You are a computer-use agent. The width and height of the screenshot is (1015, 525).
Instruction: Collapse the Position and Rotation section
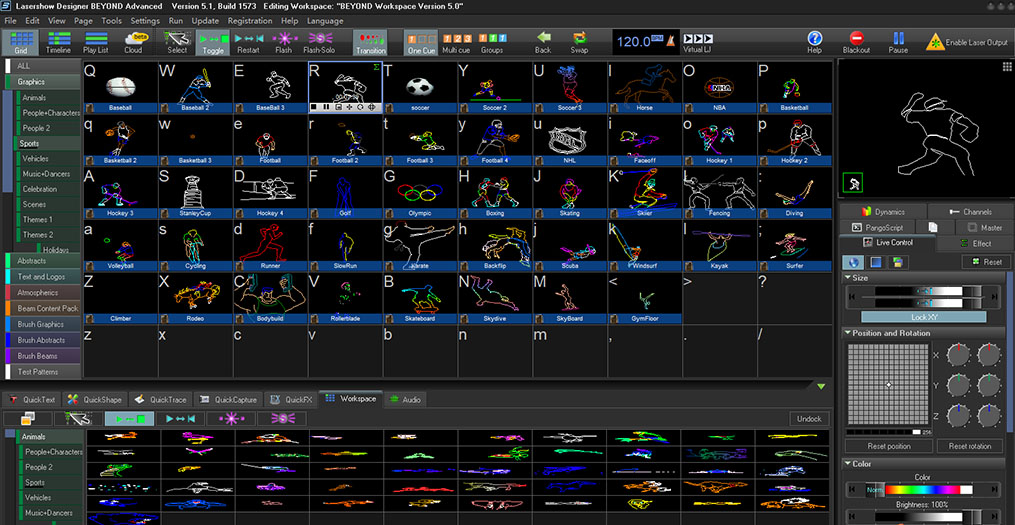point(849,333)
